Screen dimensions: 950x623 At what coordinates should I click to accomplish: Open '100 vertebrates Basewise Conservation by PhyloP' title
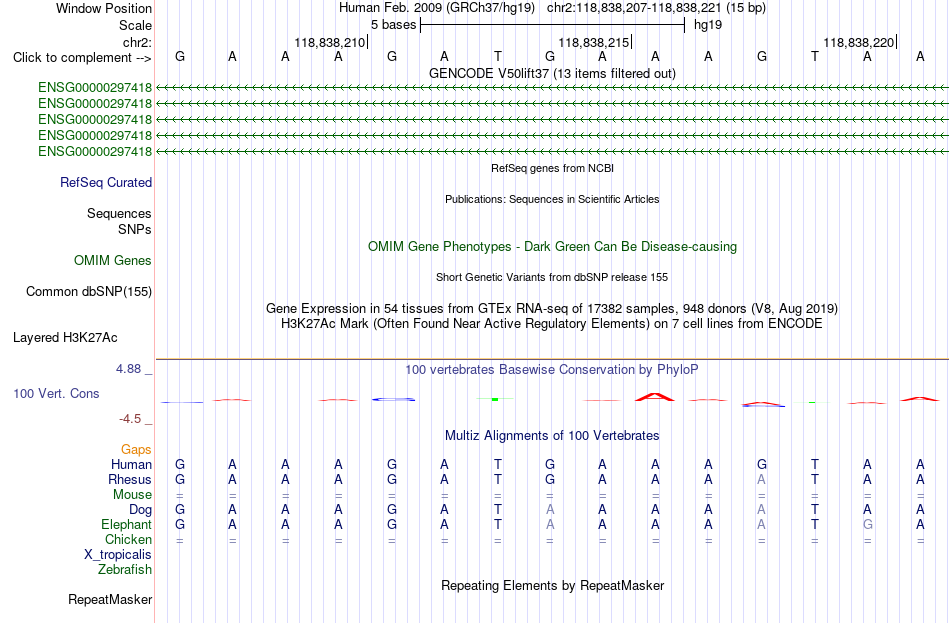point(552,370)
